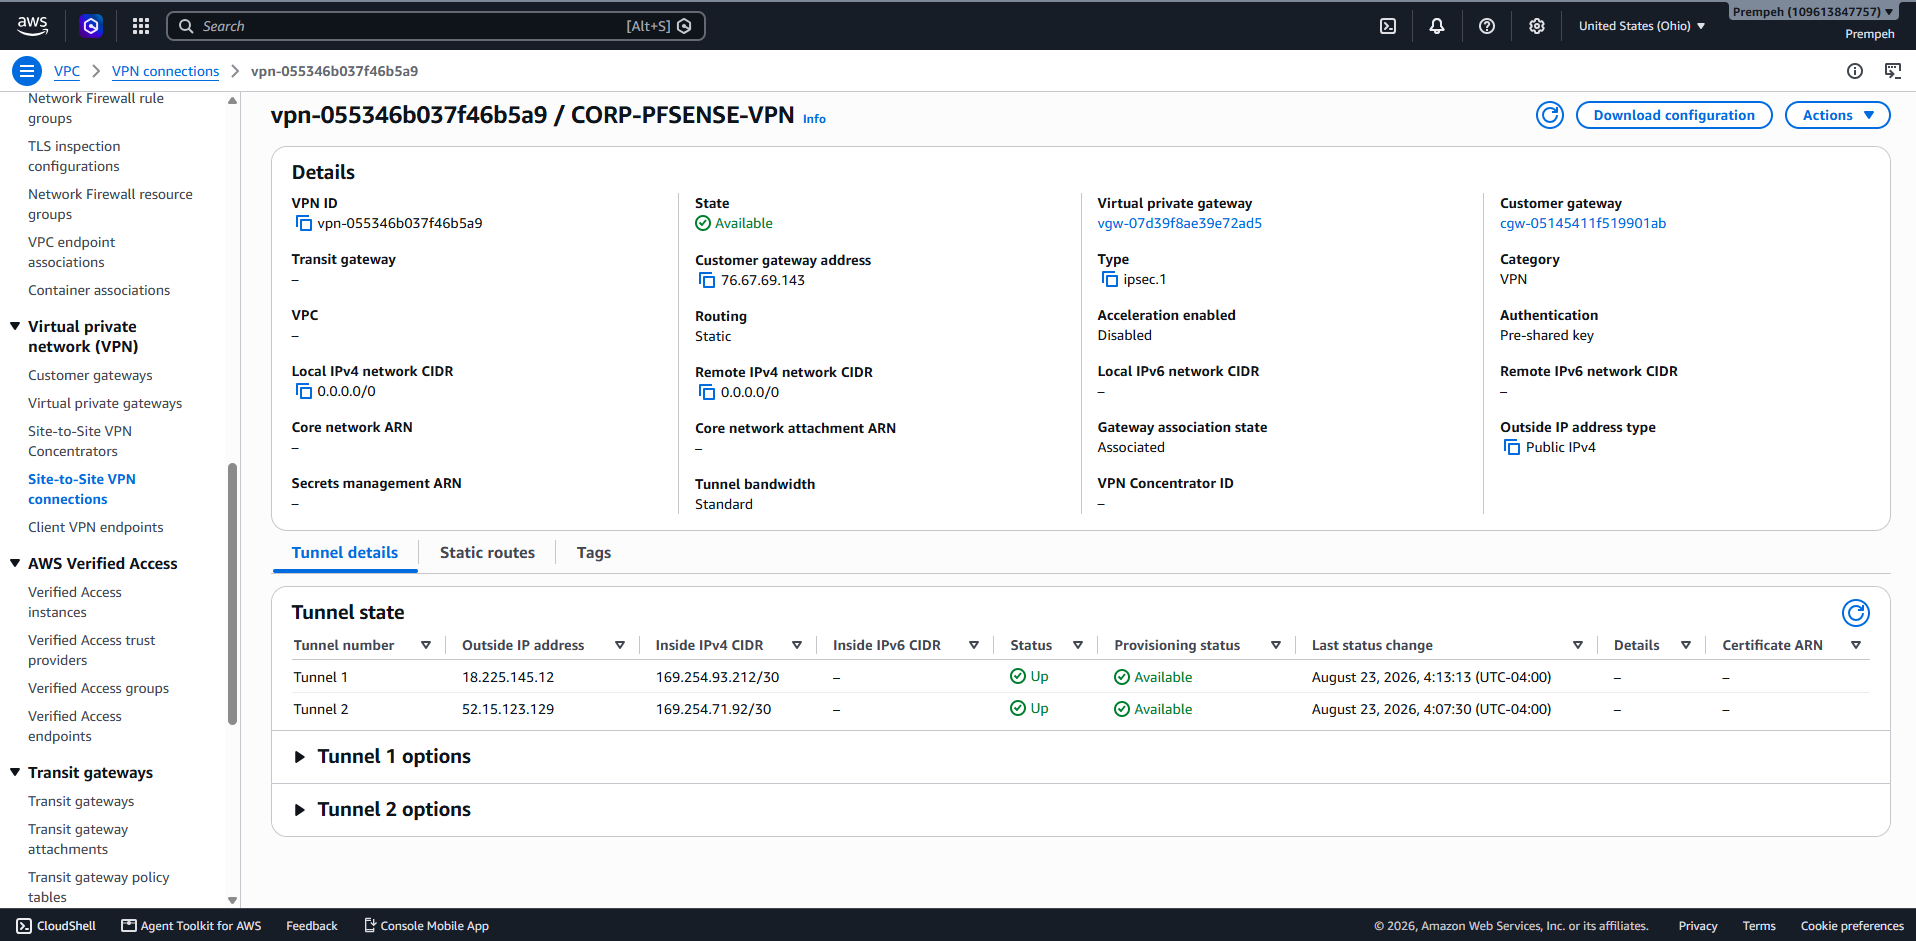Open the help question mark icon
The width and height of the screenshot is (1916, 941).
(1487, 26)
